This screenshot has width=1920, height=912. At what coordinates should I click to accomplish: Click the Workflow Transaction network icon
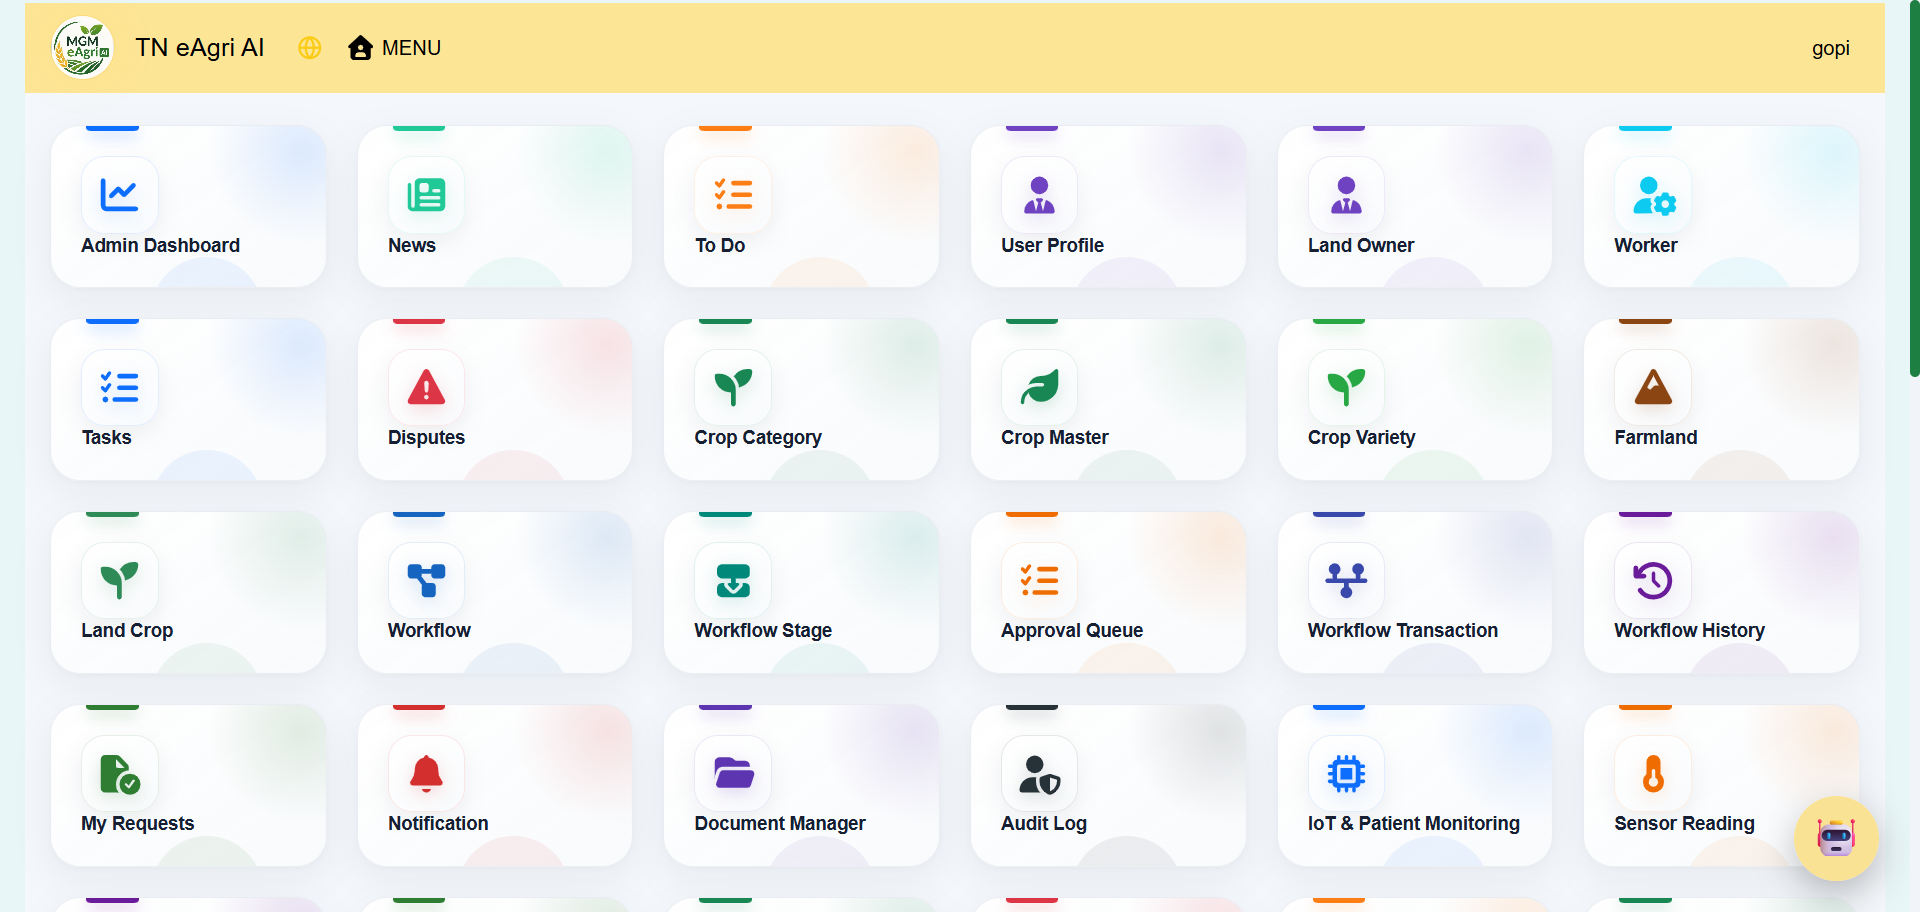tap(1346, 580)
